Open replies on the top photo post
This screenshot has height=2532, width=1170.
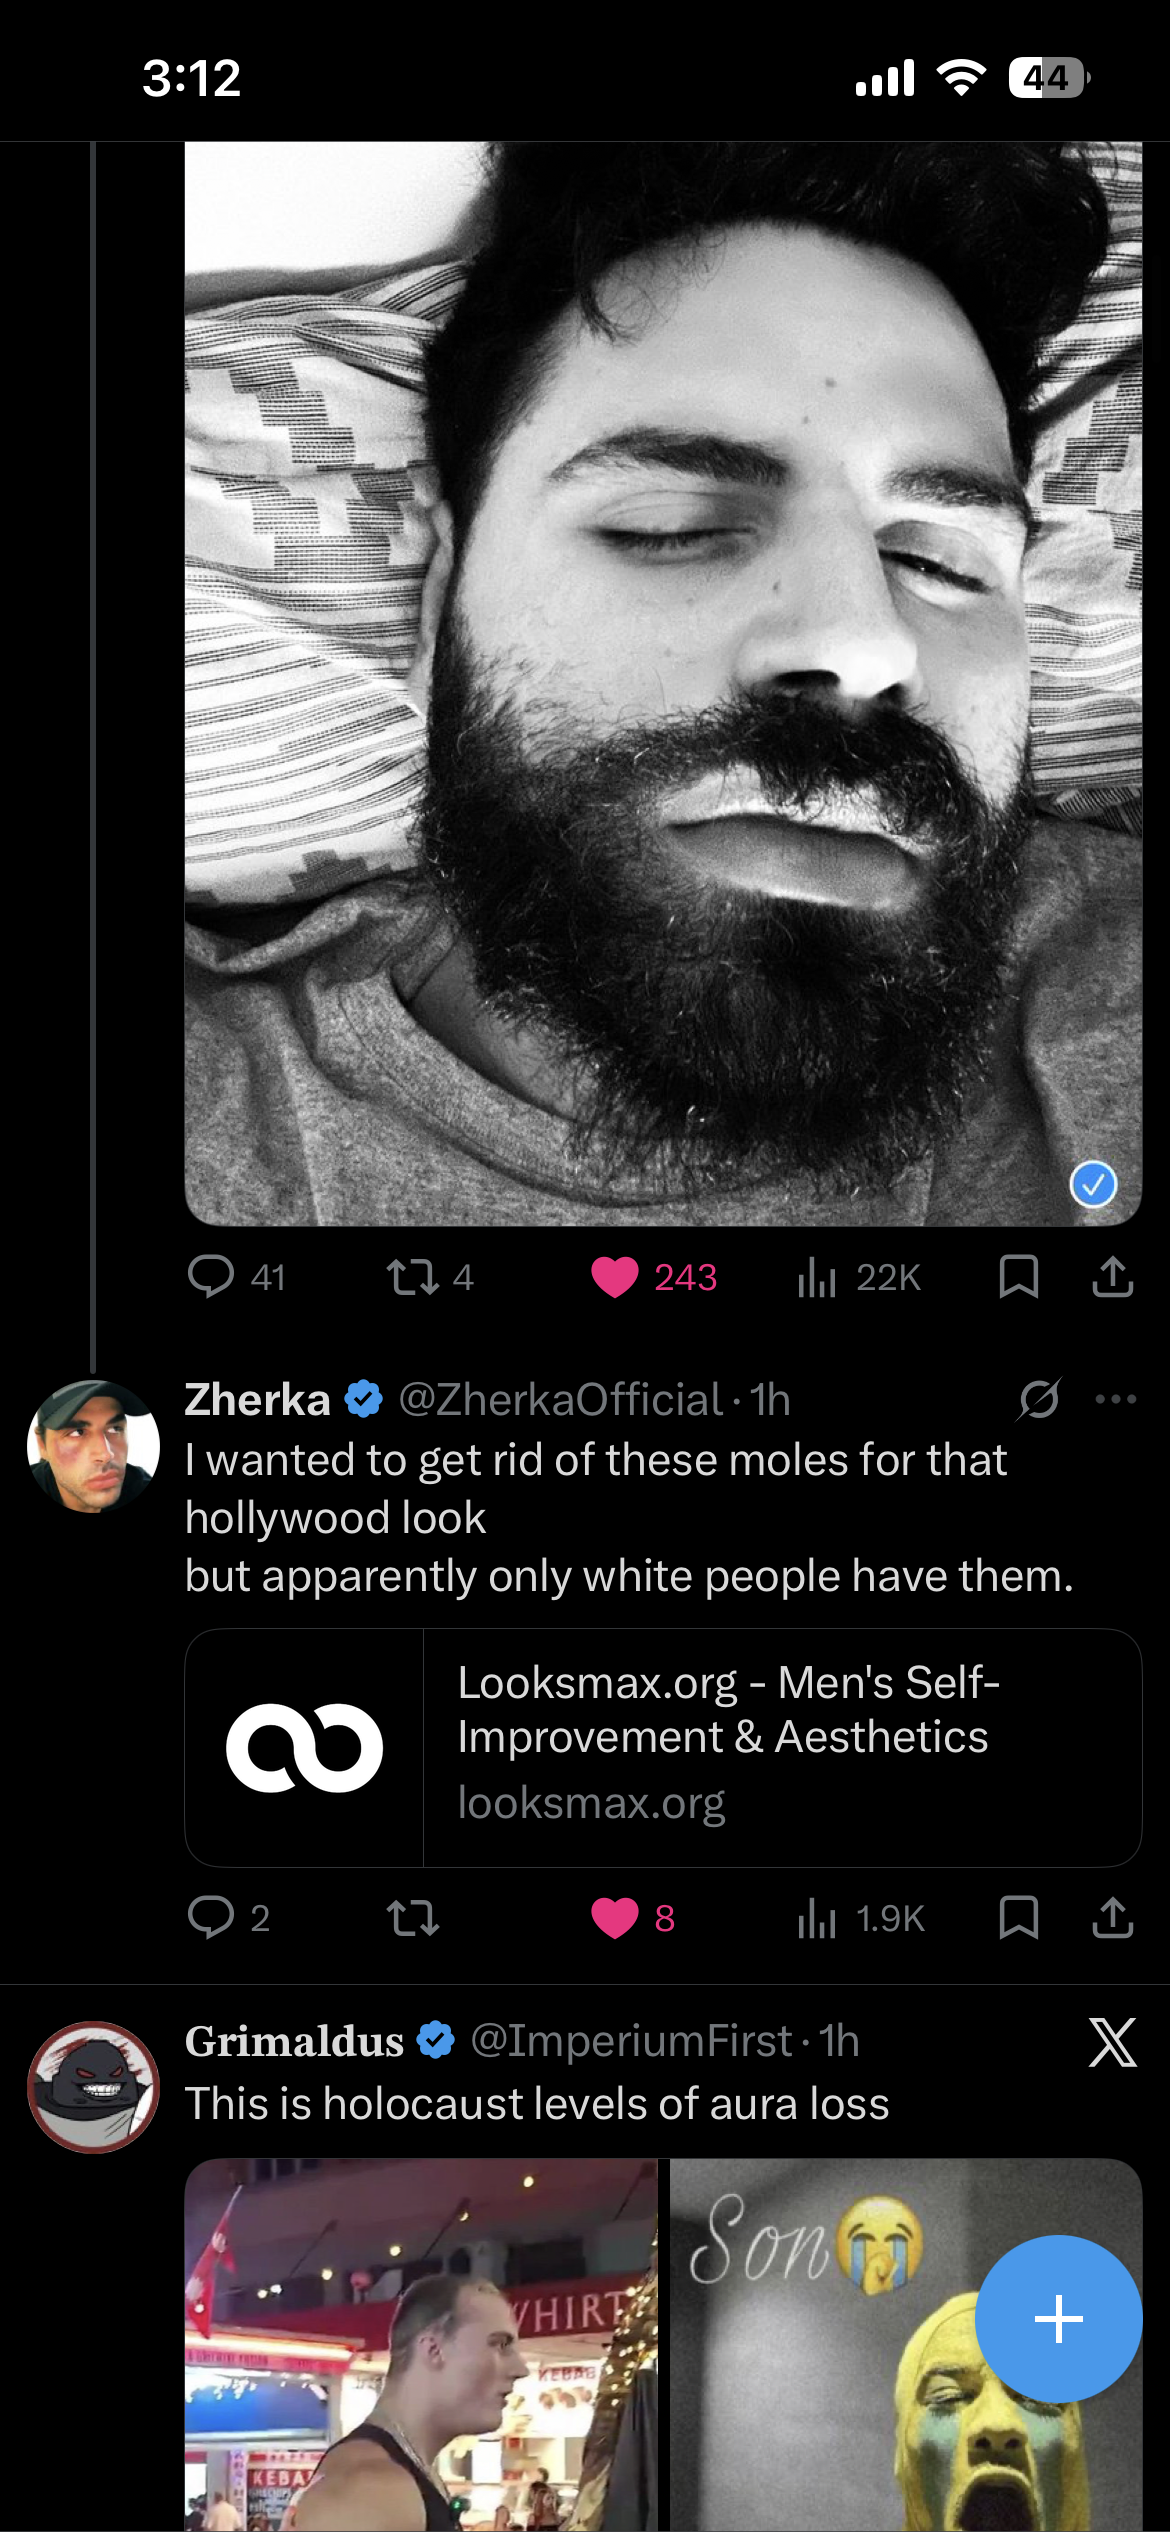coord(211,1277)
